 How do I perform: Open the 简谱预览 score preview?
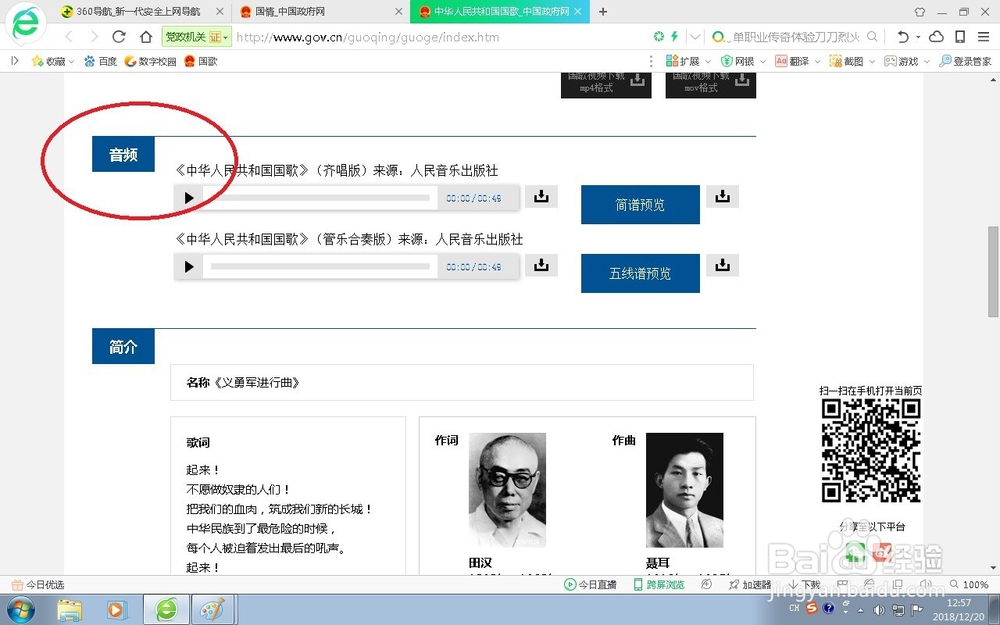[x=640, y=204]
